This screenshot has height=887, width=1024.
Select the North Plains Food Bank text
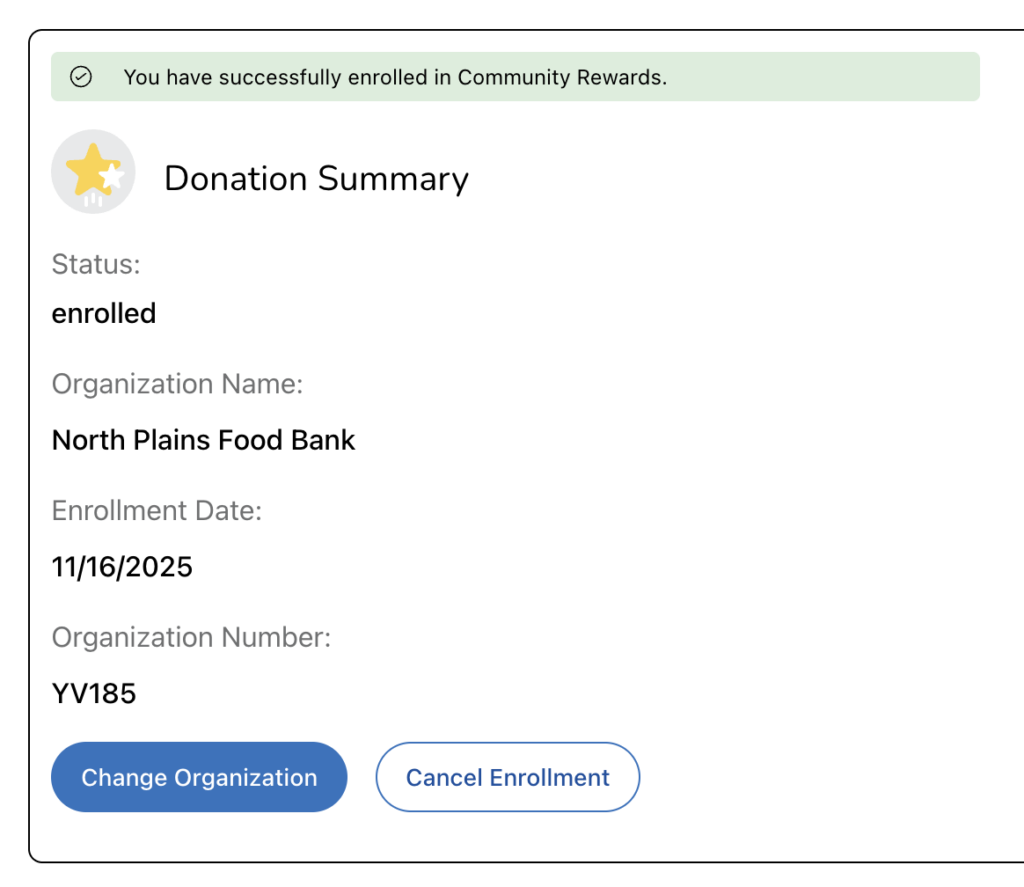(x=203, y=440)
